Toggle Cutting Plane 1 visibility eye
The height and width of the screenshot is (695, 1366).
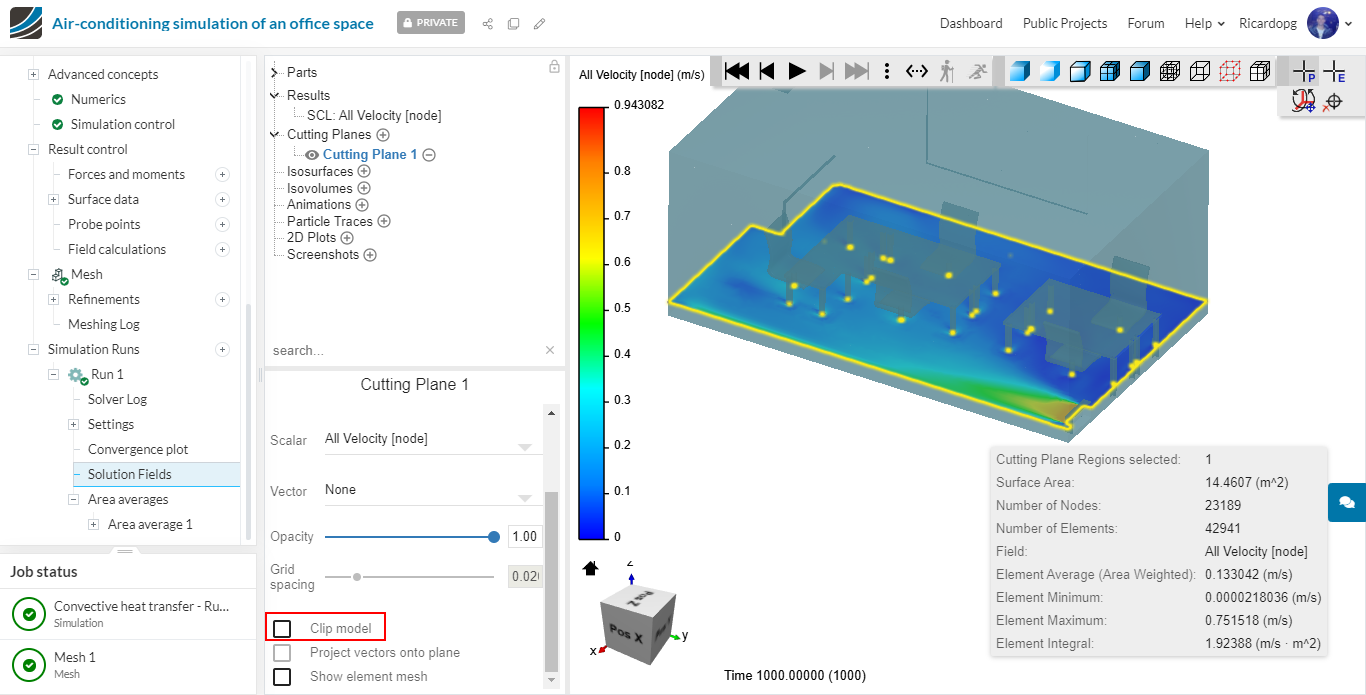point(312,155)
